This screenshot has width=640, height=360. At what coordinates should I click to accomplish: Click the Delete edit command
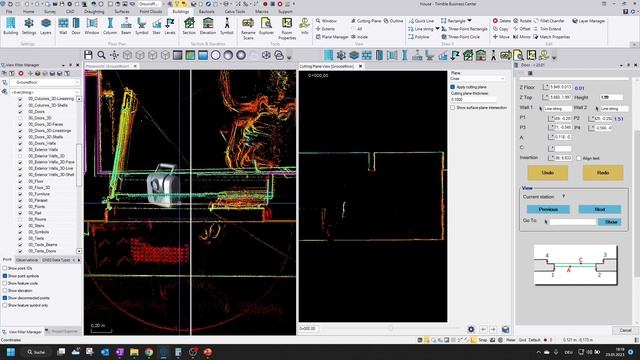[502, 21]
